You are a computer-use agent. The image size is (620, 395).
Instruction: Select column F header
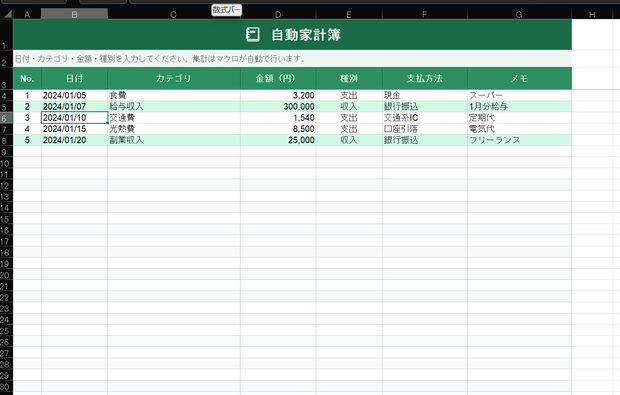click(x=424, y=15)
